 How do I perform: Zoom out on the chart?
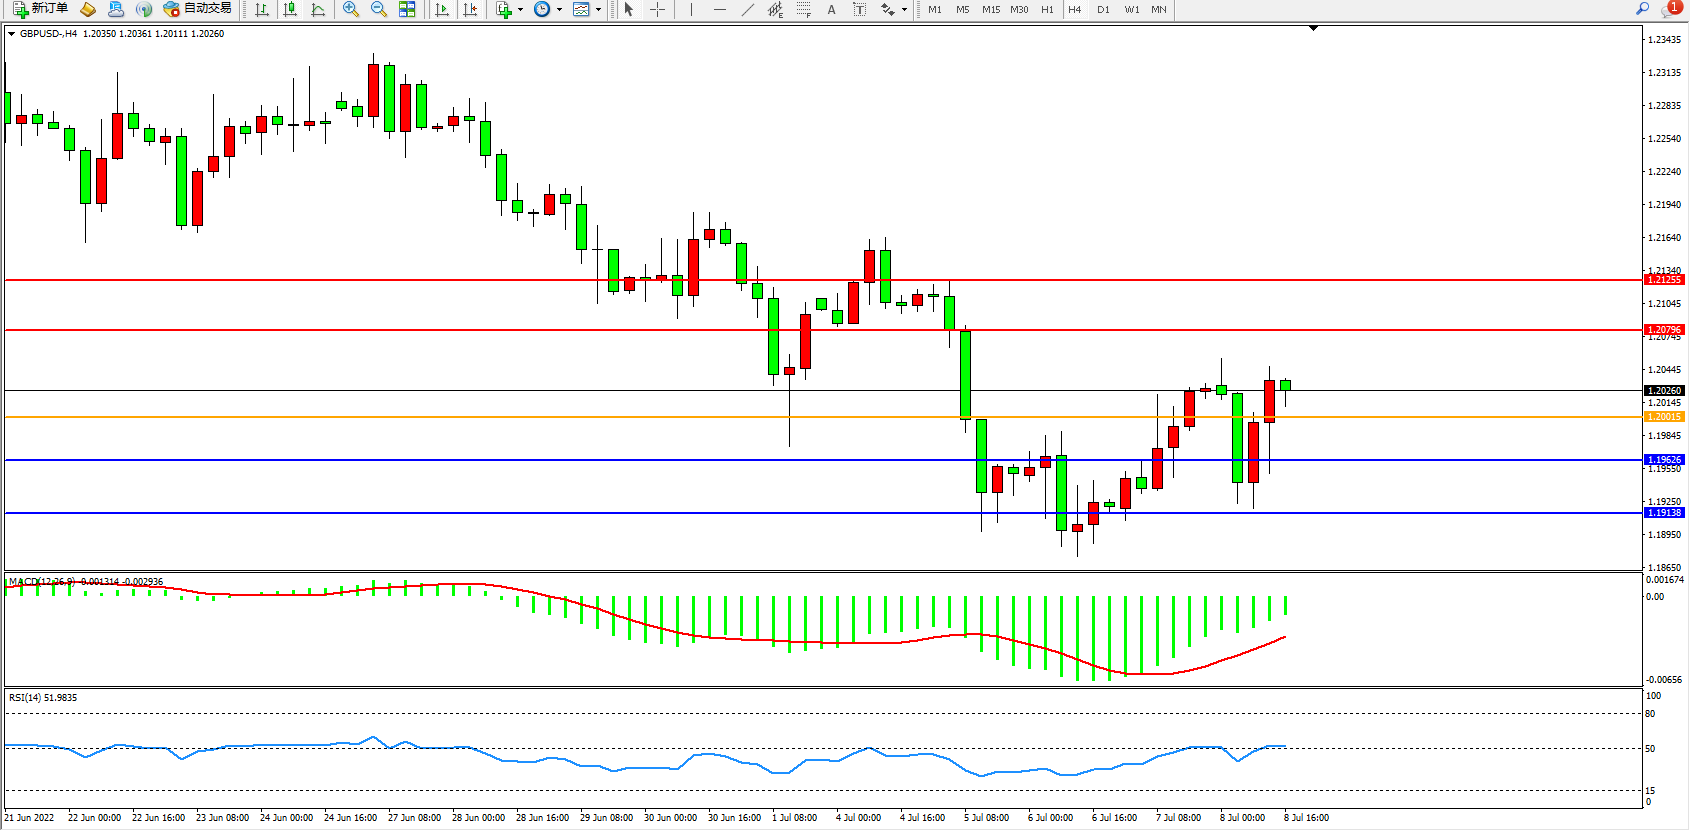(379, 9)
